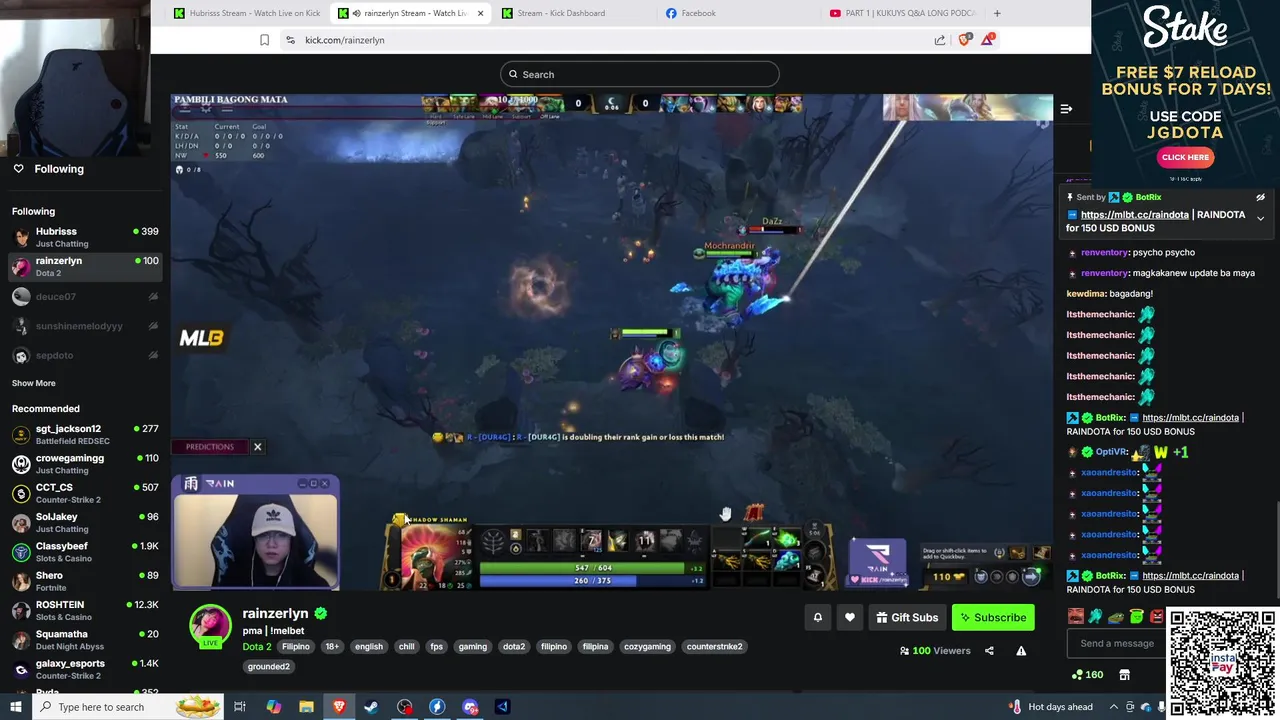1280x720 pixels.
Task: Open the share stream icon
Action: coord(989,651)
